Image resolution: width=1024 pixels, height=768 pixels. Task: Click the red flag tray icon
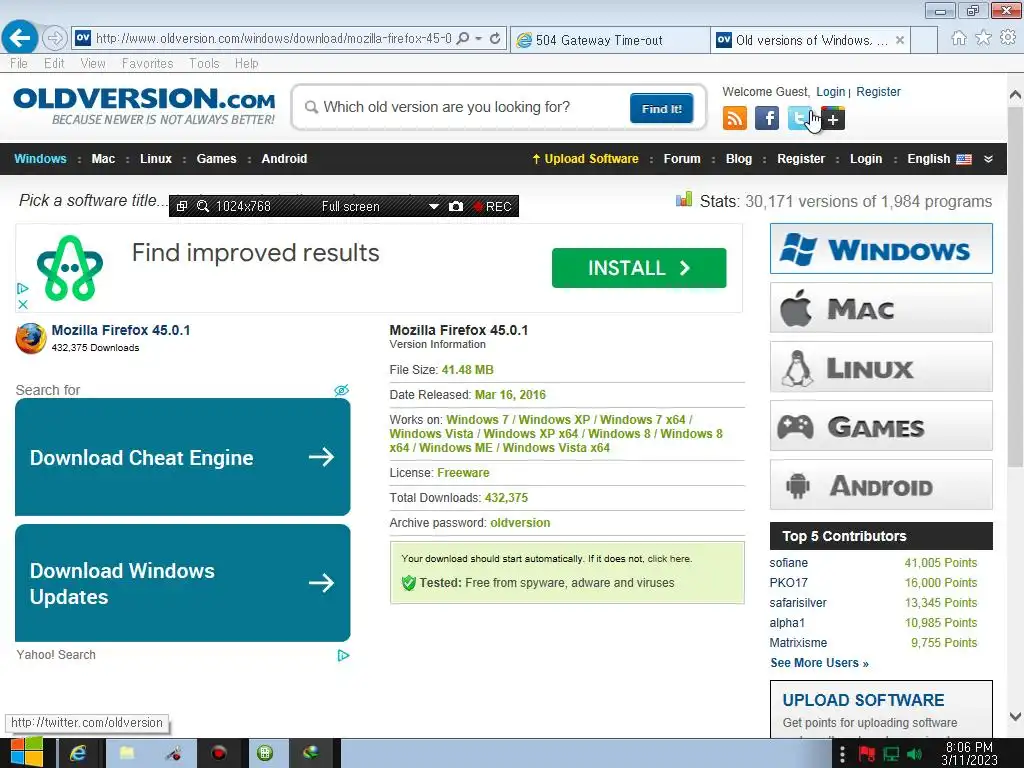[x=867, y=754]
